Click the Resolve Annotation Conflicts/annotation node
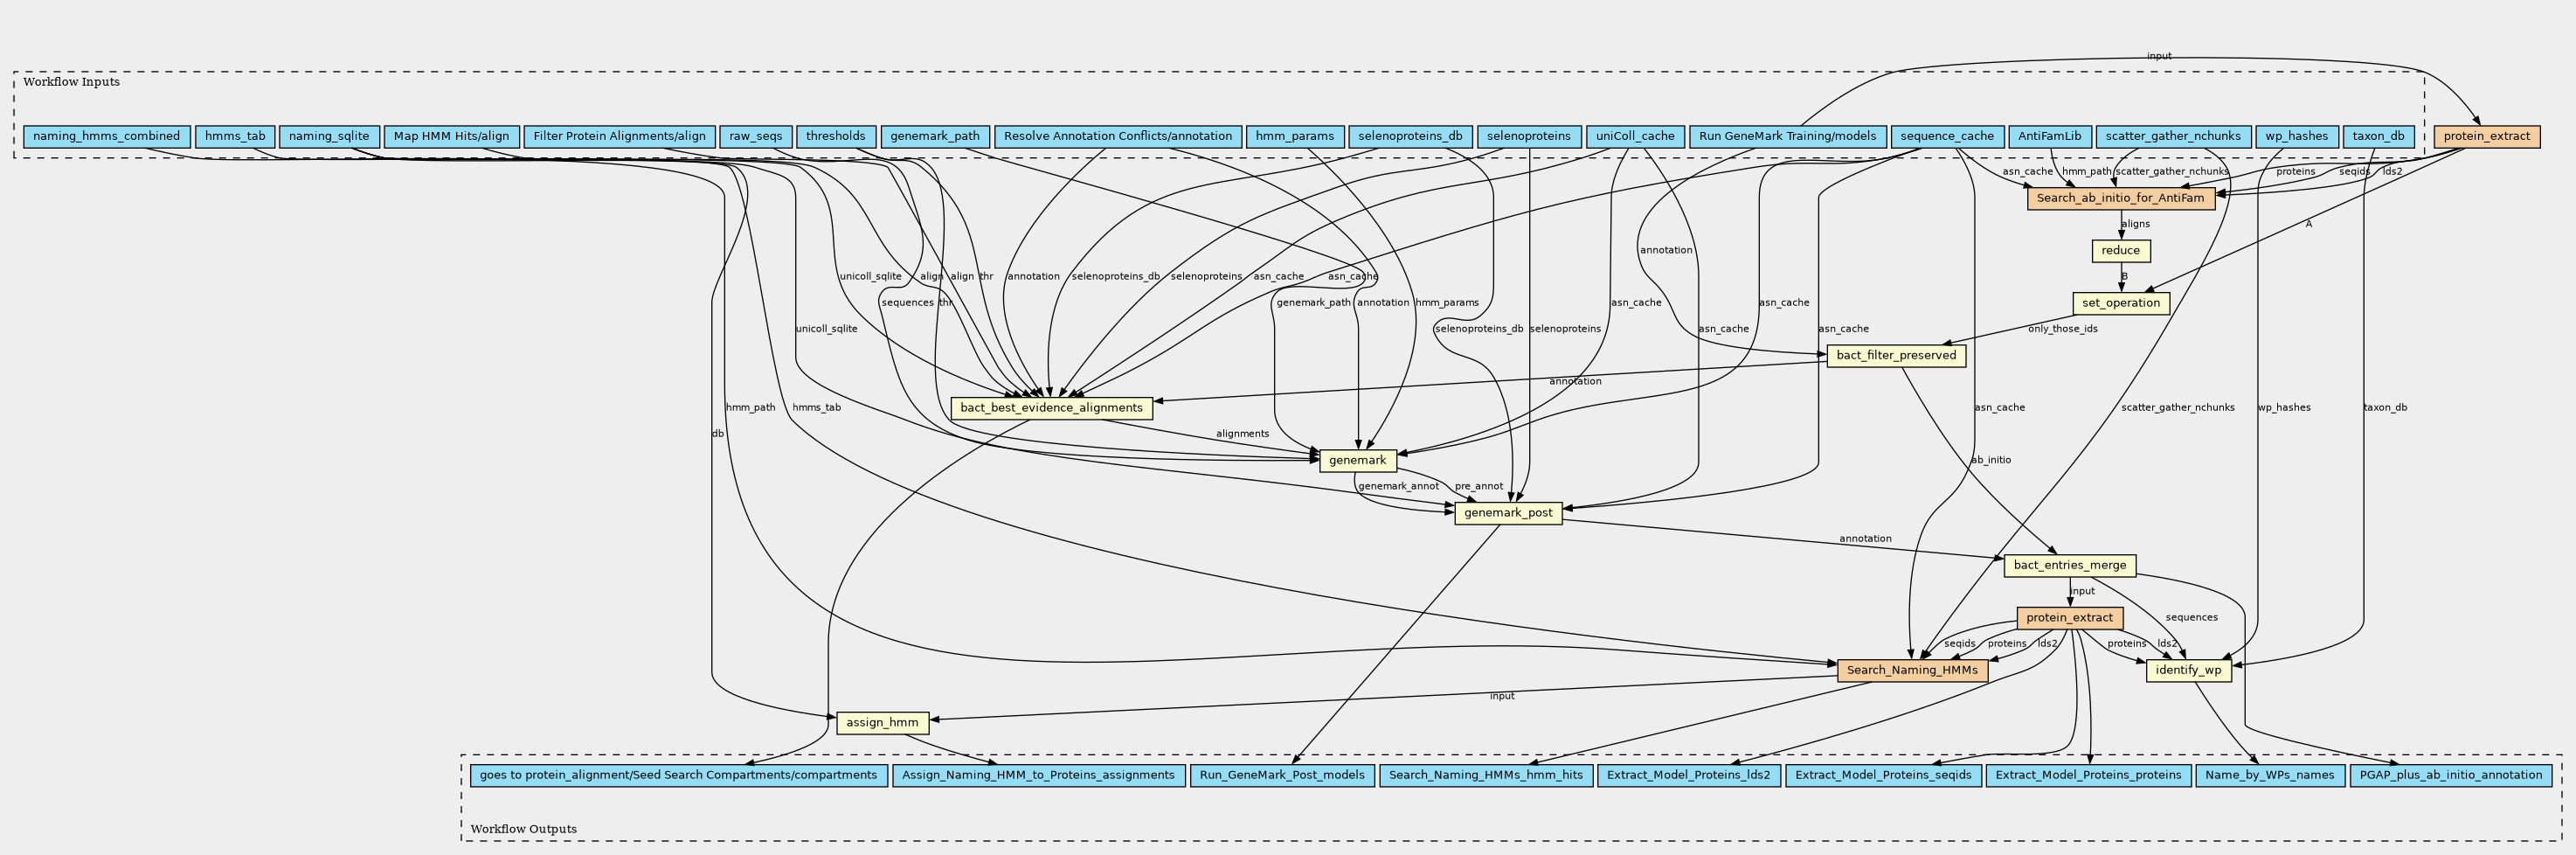Viewport: 2576px width, 855px height. click(1117, 137)
